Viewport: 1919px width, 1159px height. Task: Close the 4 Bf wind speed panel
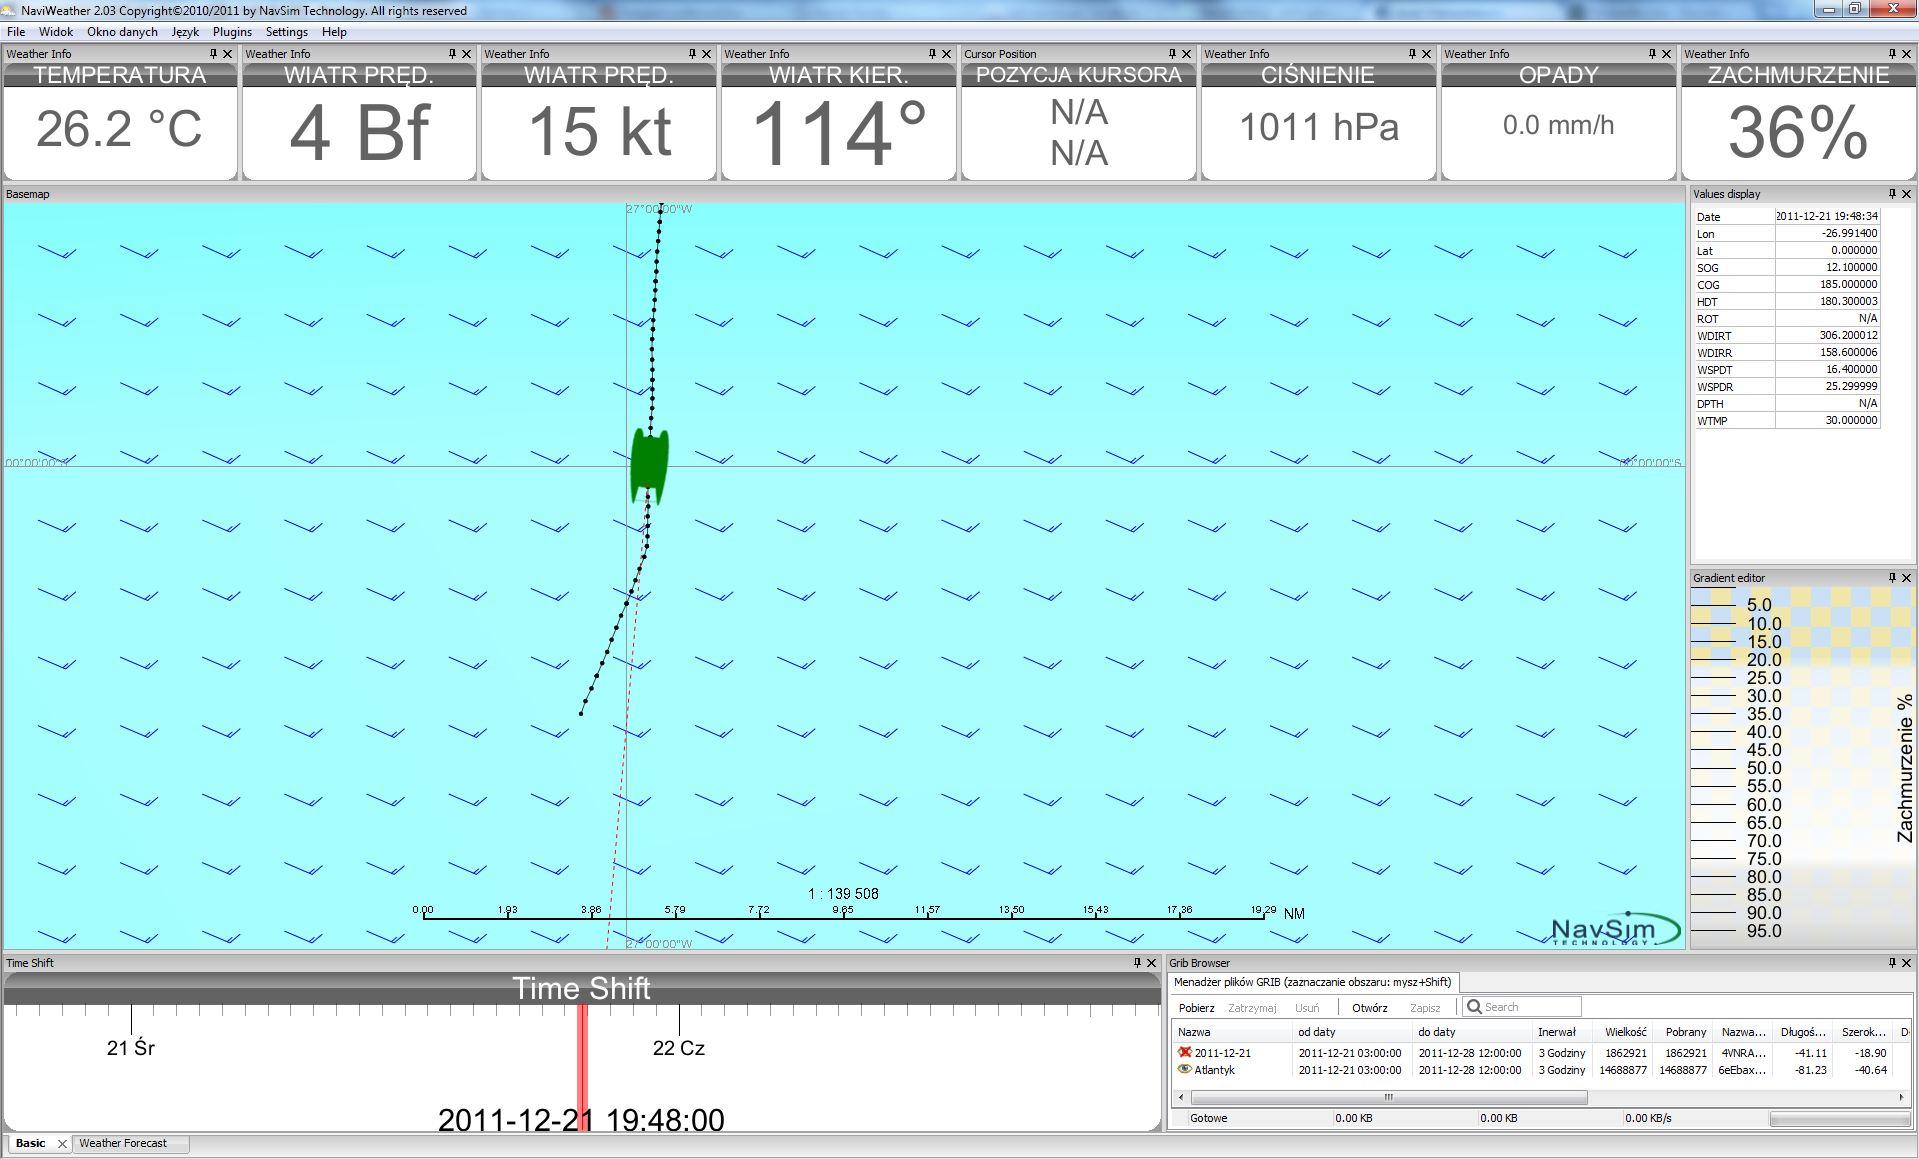(466, 54)
